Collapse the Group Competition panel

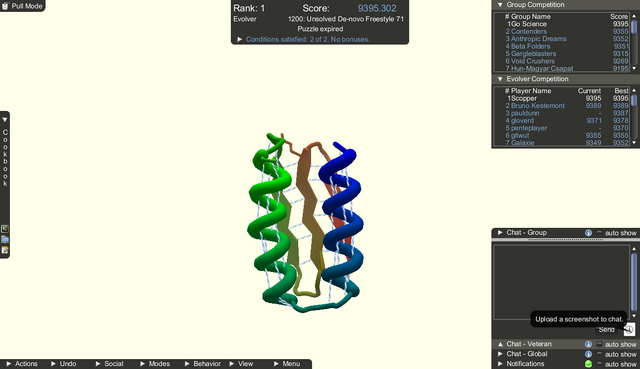tap(500, 5)
